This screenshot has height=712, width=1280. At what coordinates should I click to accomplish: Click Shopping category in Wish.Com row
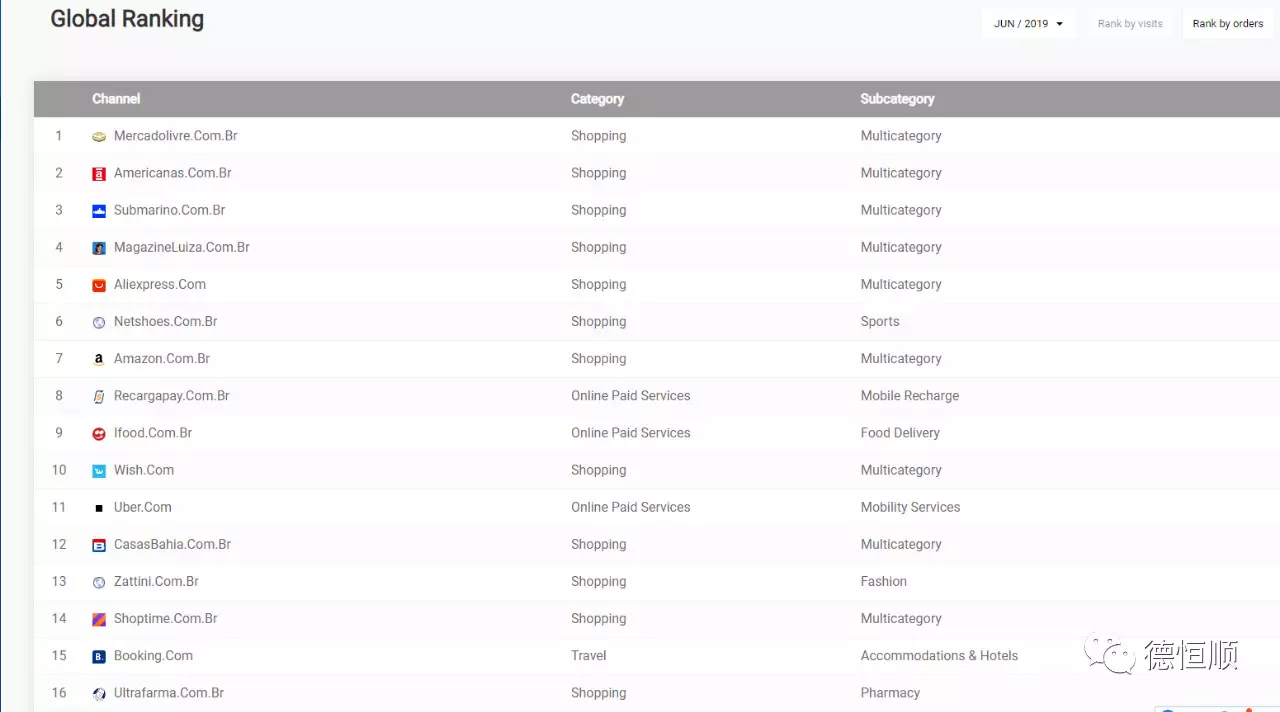pyautogui.click(x=599, y=470)
